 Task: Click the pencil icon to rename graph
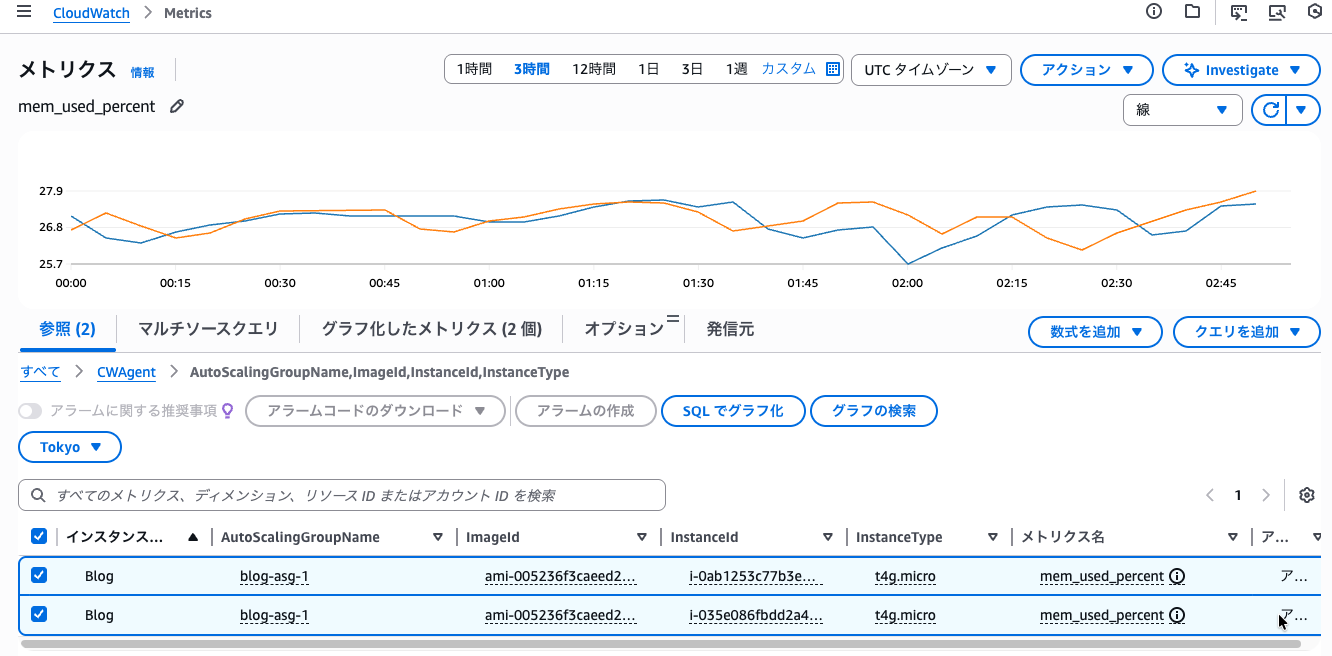click(177, 106)
